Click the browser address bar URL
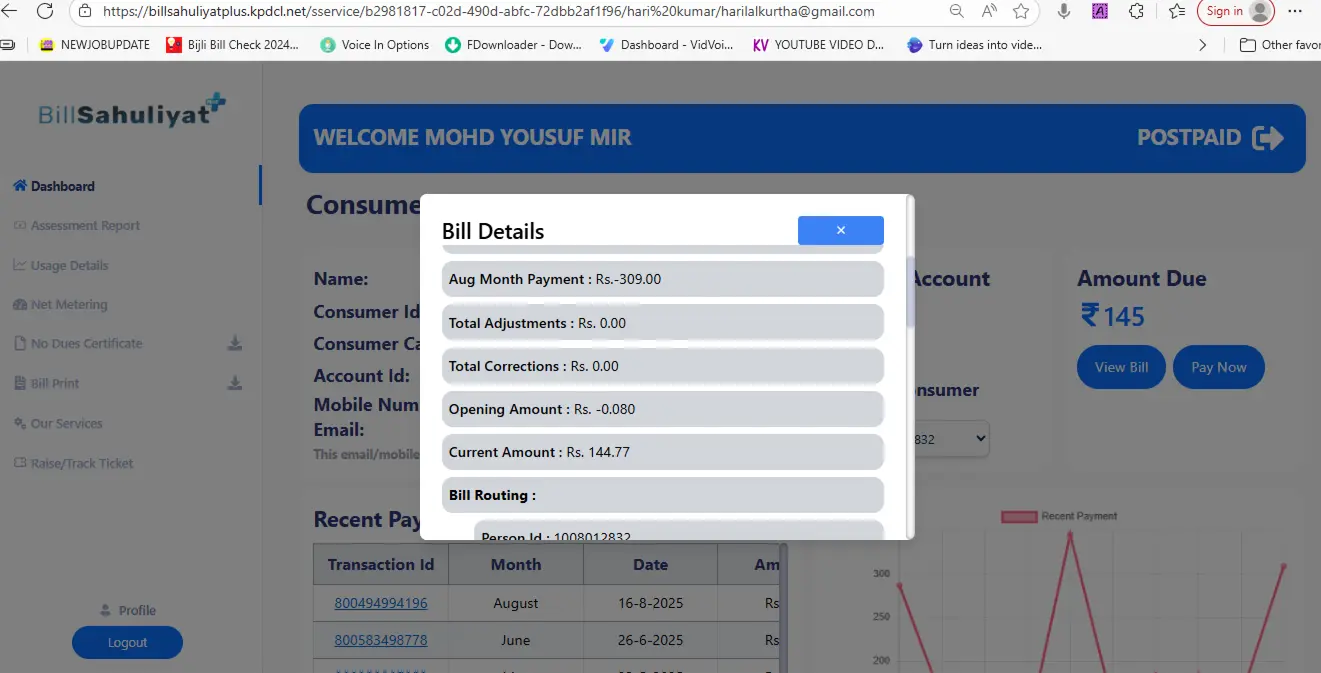1321x673 pixels. click(x=500, y=12)
